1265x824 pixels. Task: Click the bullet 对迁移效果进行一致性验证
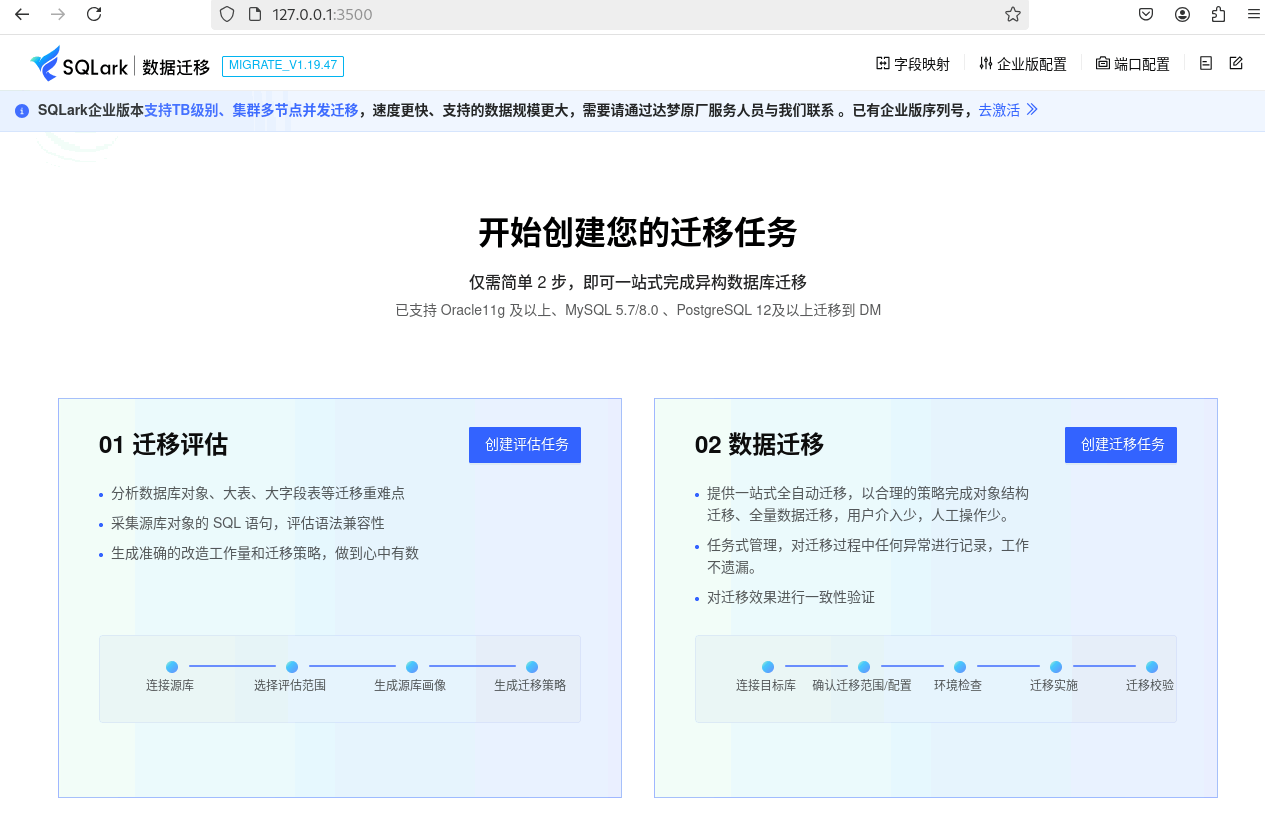pos(791,597)
